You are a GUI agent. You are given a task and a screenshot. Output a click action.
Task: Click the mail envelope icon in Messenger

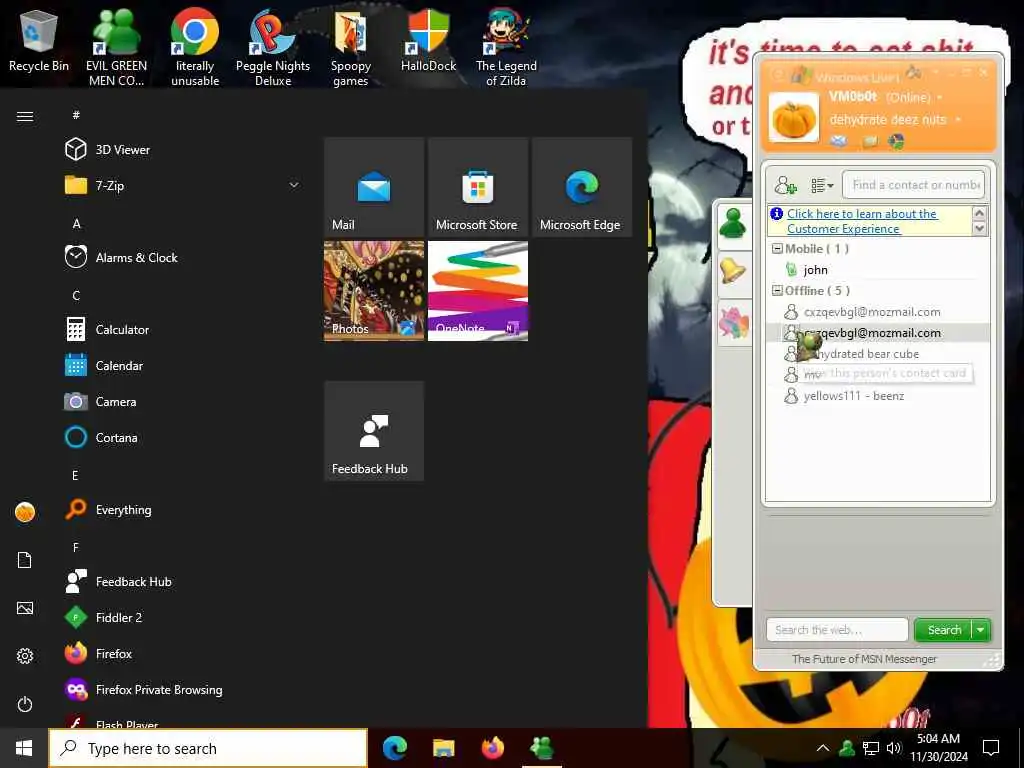click(x=839, y=141)
